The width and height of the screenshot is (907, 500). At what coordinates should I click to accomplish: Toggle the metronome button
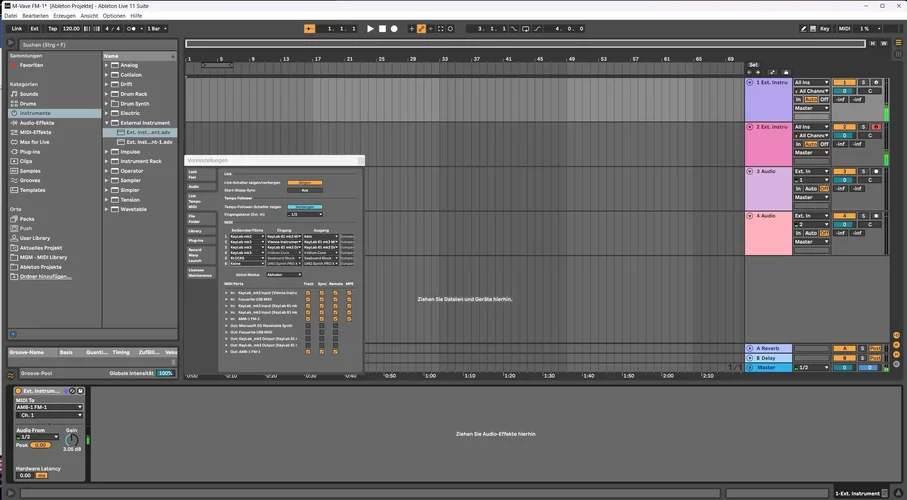coord(132,28)
